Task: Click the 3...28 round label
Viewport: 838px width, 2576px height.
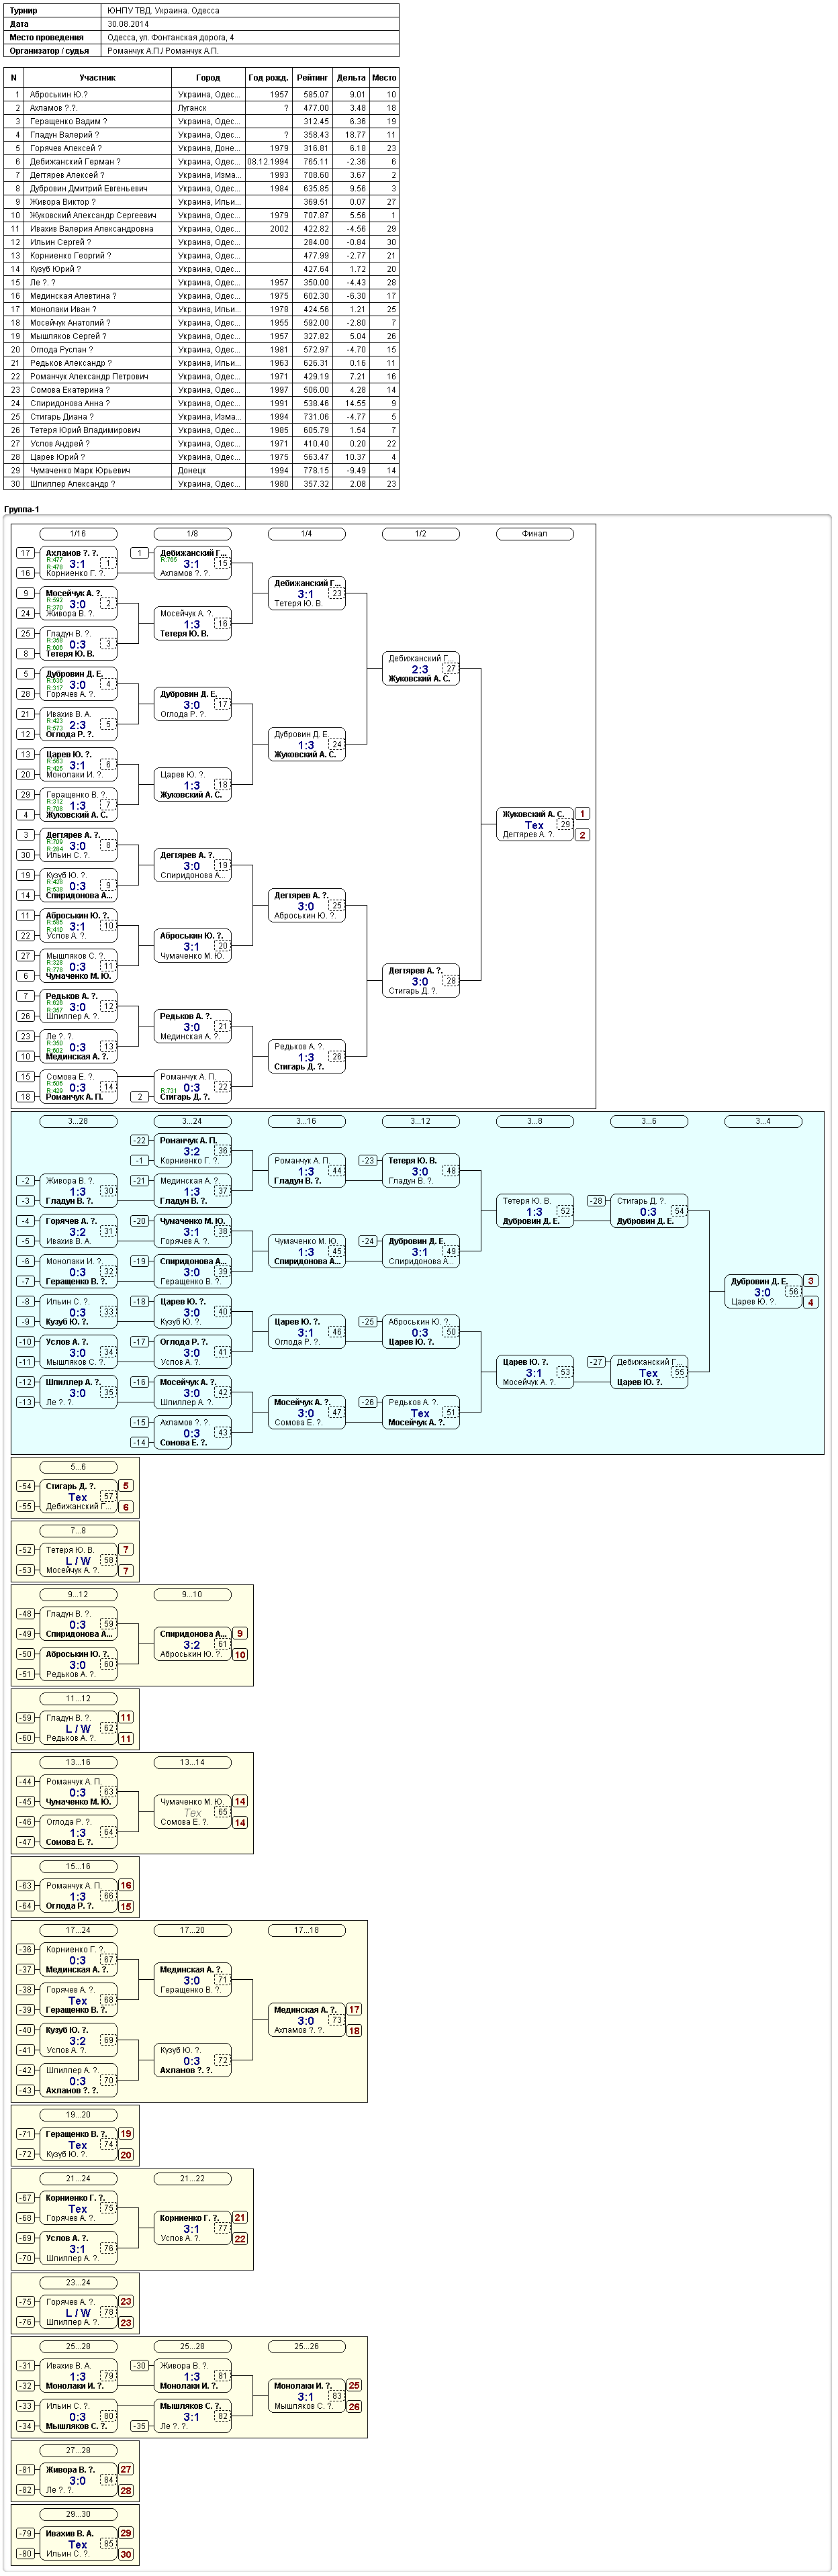Action: pos(78,1121)
